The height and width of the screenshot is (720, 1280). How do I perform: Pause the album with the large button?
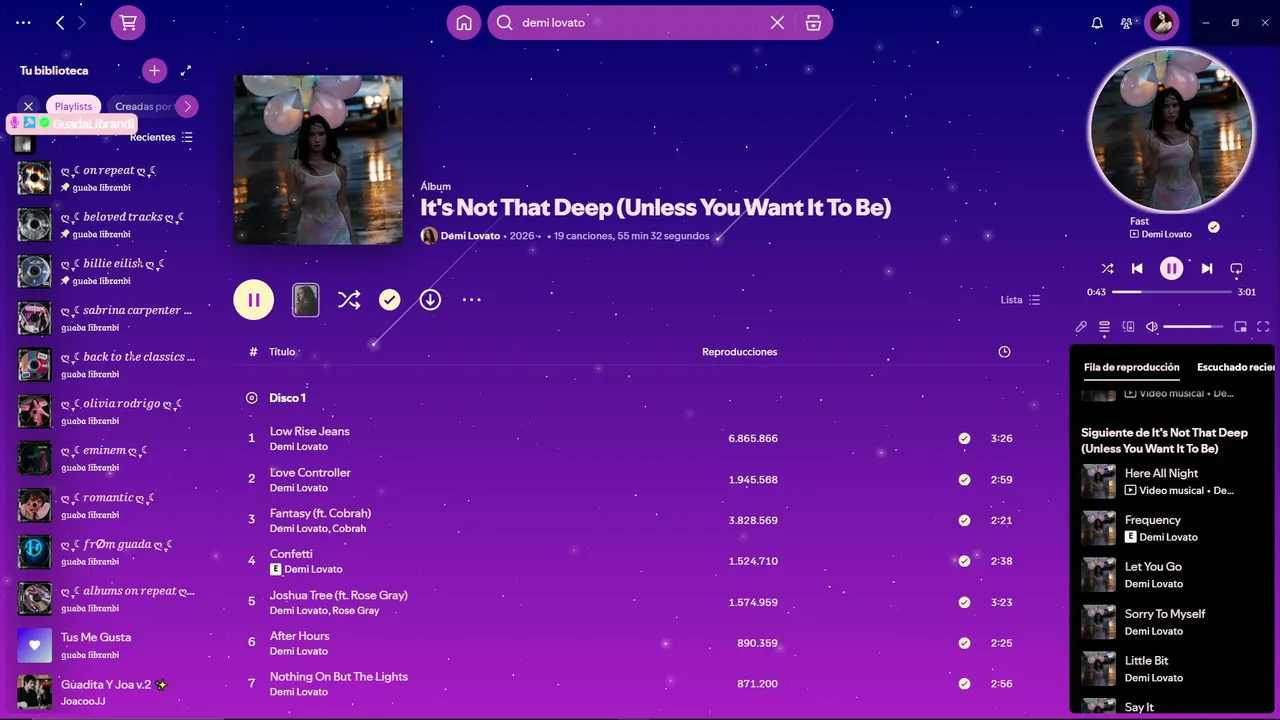[254, 299]
